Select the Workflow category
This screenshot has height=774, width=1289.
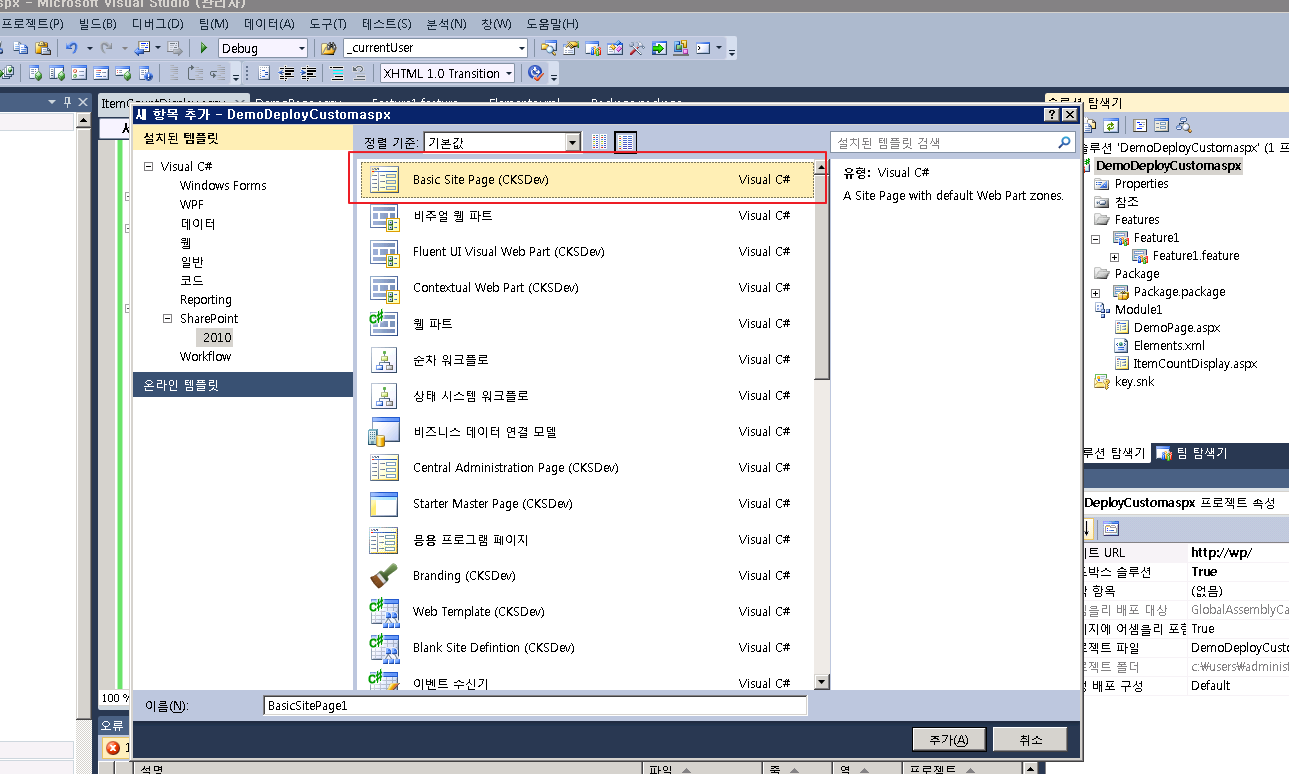(x=206, y=357)
